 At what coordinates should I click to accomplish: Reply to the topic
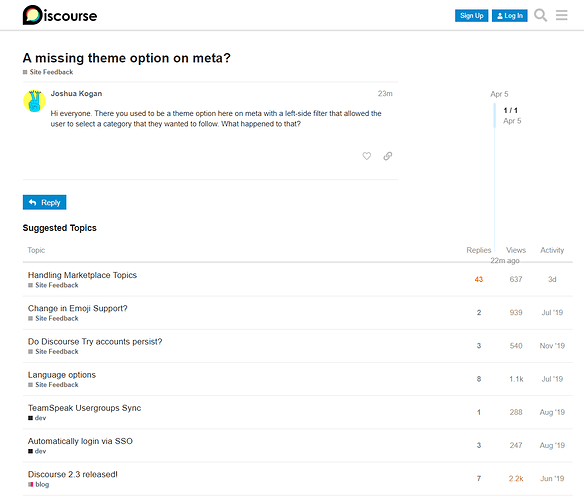click(44, 202)
